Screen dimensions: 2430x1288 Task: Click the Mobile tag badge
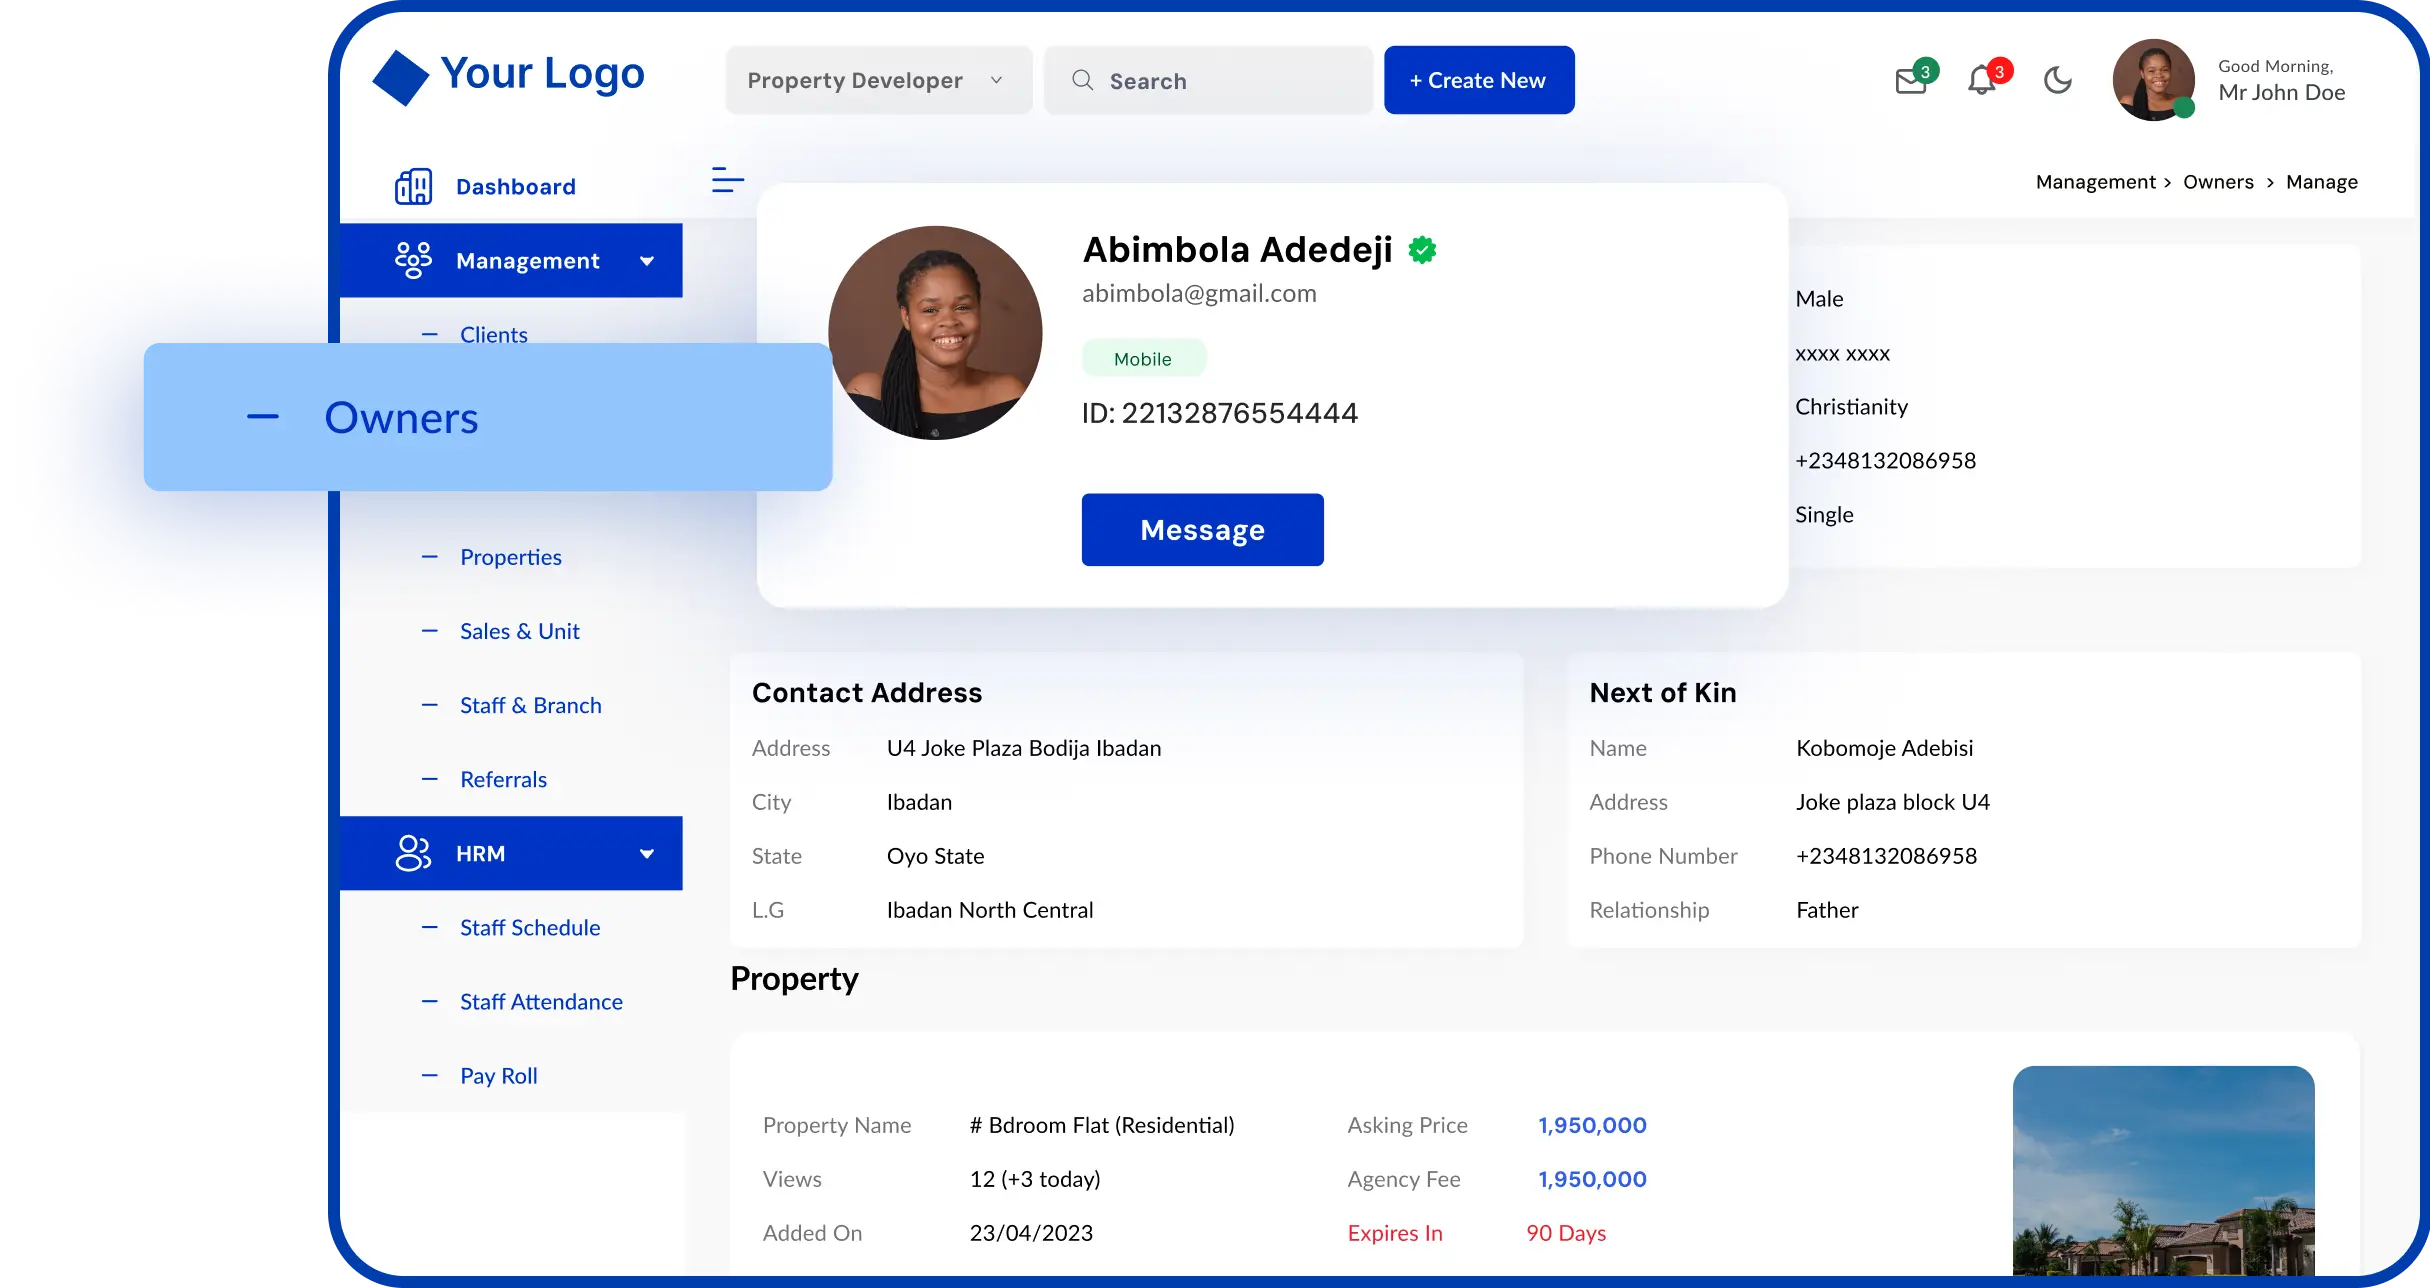1143,358
